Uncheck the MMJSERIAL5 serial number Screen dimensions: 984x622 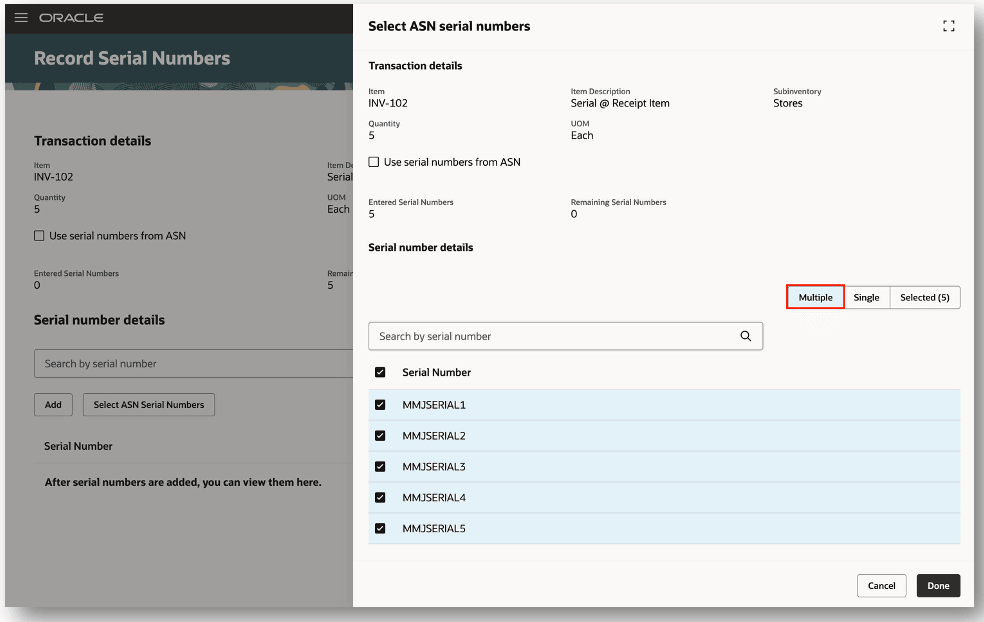click(380, 528)
